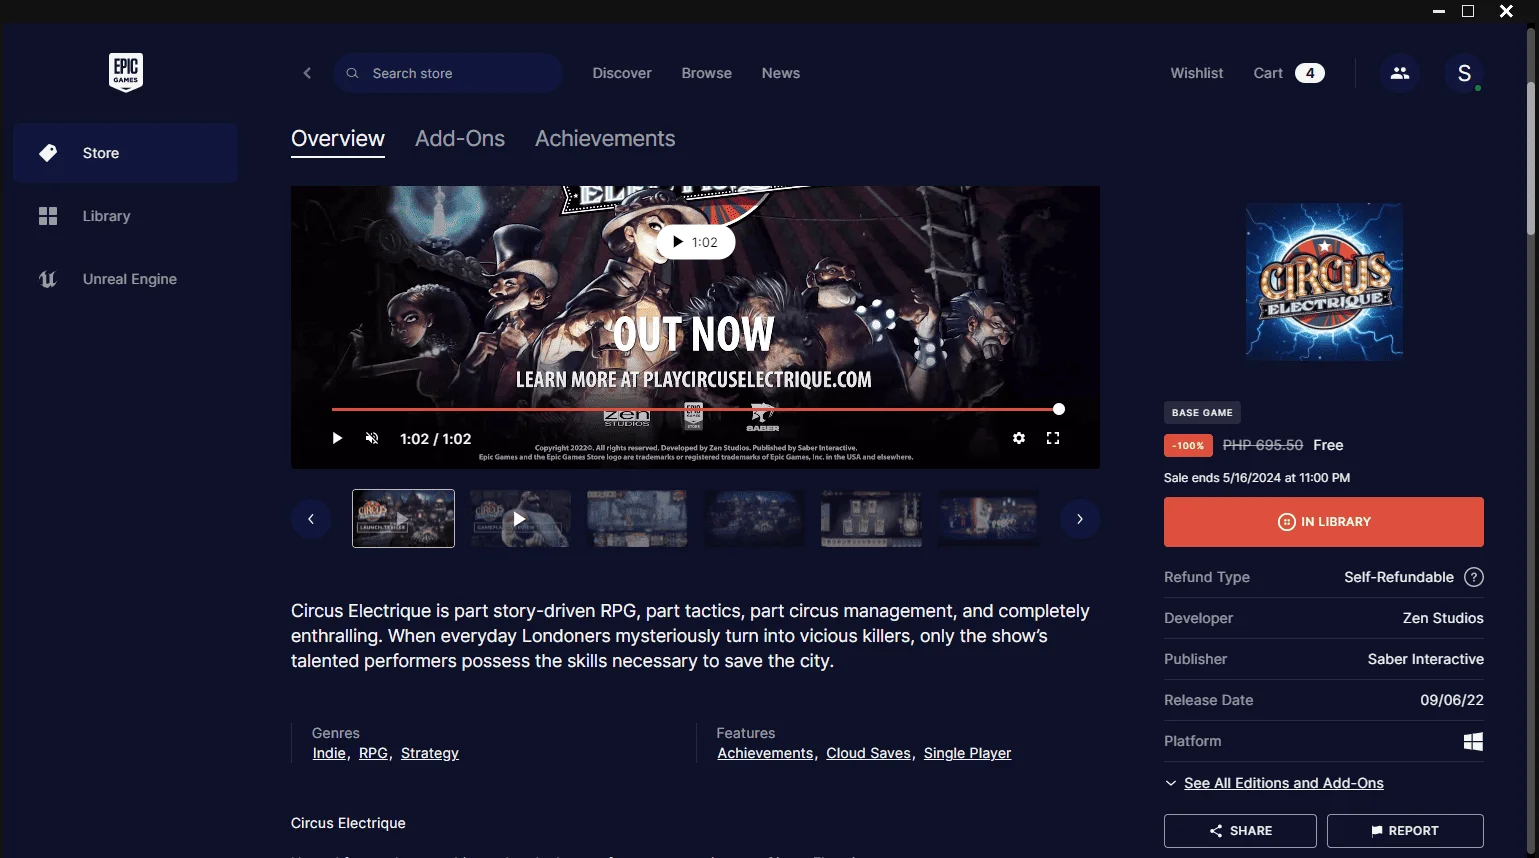This screenshot has height=858, width=1539.
Task: Close the launcher window
Action: pyautogui.click(x=1506, y=11)
